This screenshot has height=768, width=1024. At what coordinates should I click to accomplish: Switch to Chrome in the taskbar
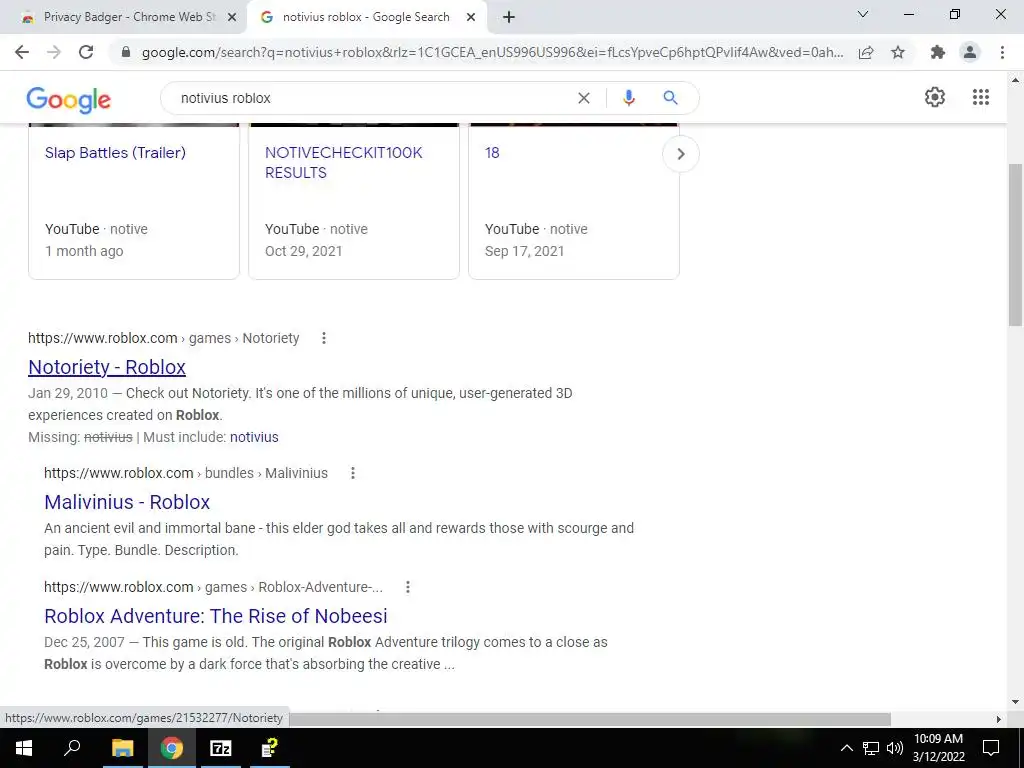[172, 748]
